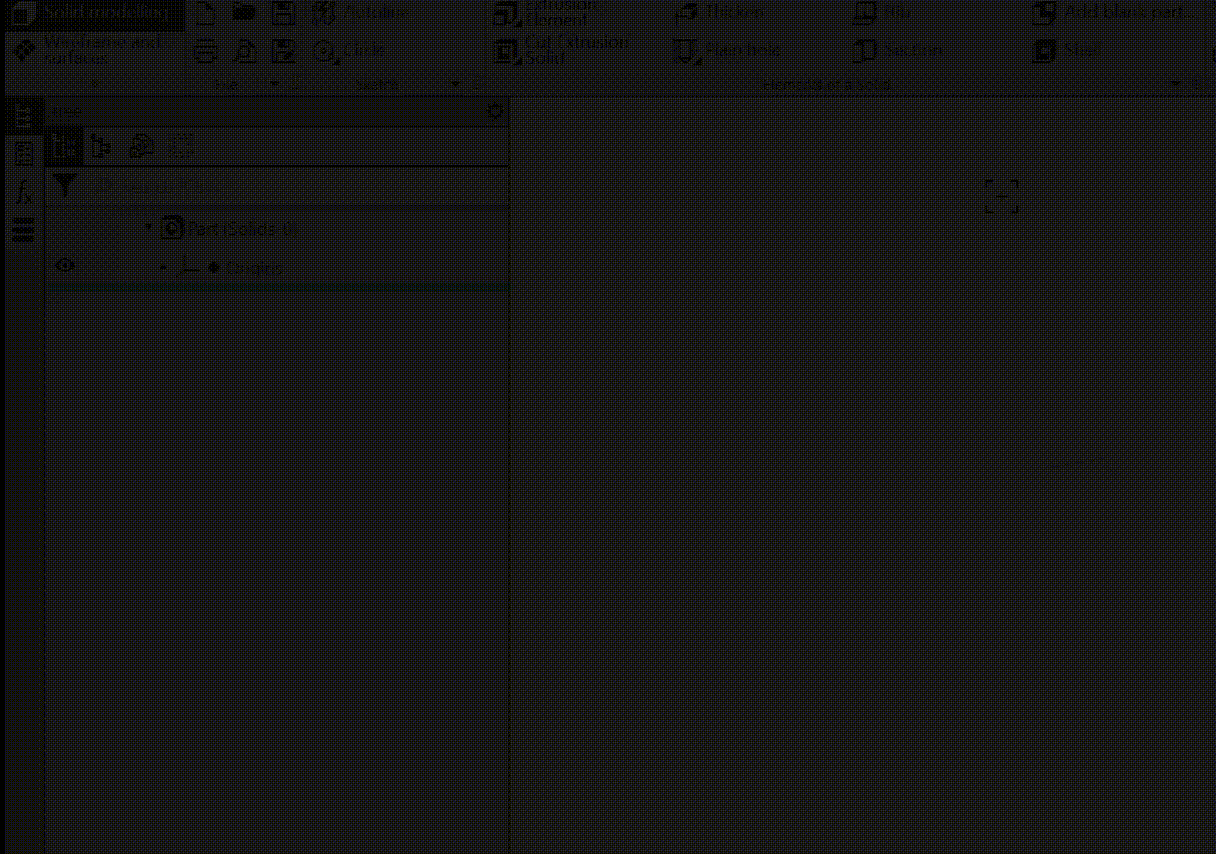
Task: Click the tree search input field
Action: [x=290, y=186]
